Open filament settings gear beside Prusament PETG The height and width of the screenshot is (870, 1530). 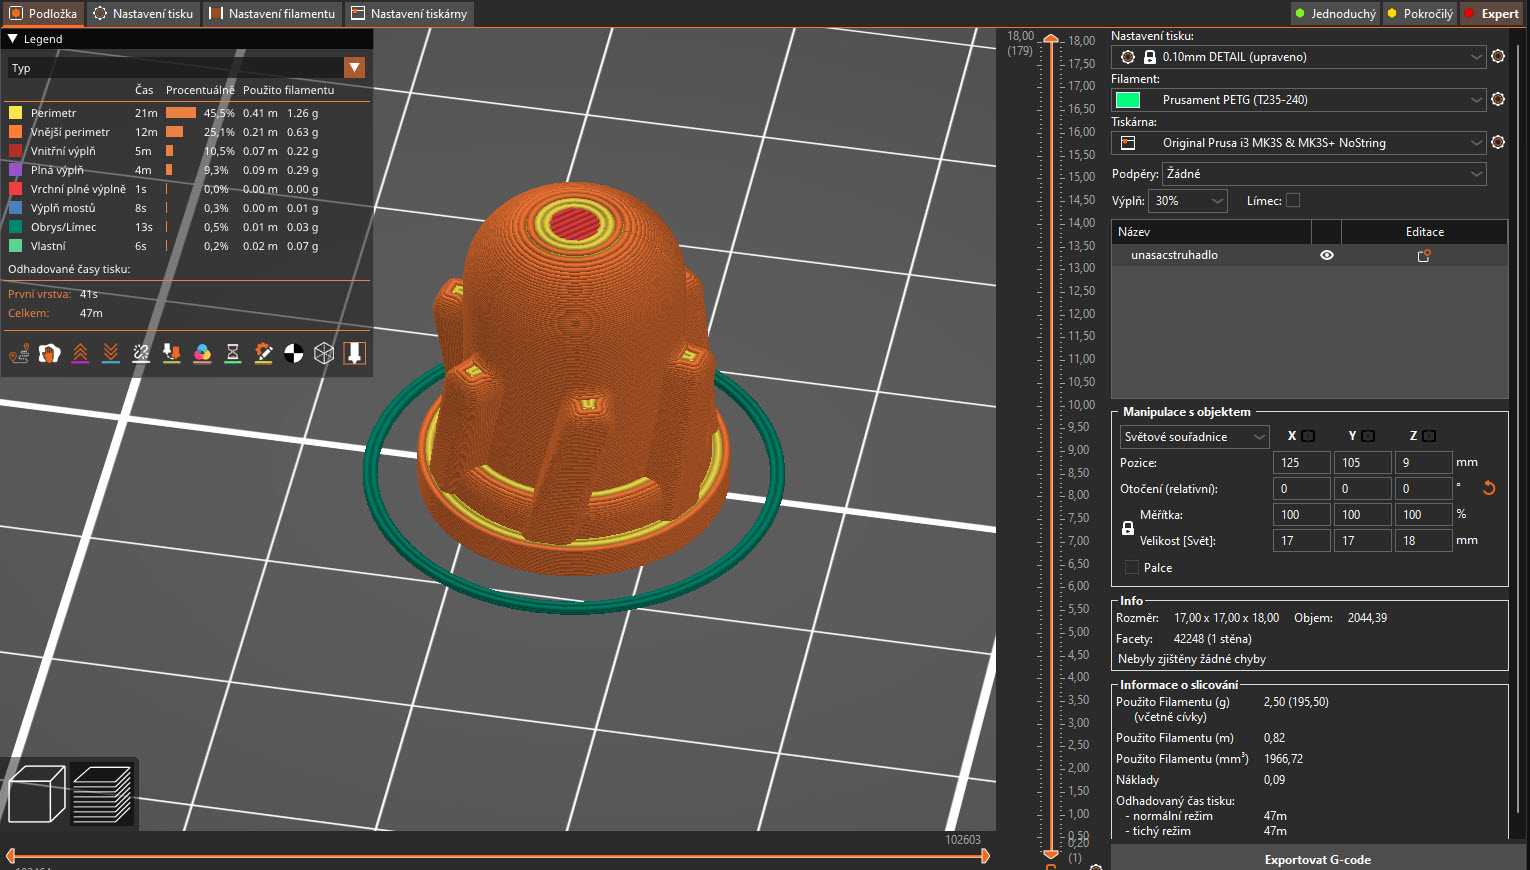coord(1498,99)
